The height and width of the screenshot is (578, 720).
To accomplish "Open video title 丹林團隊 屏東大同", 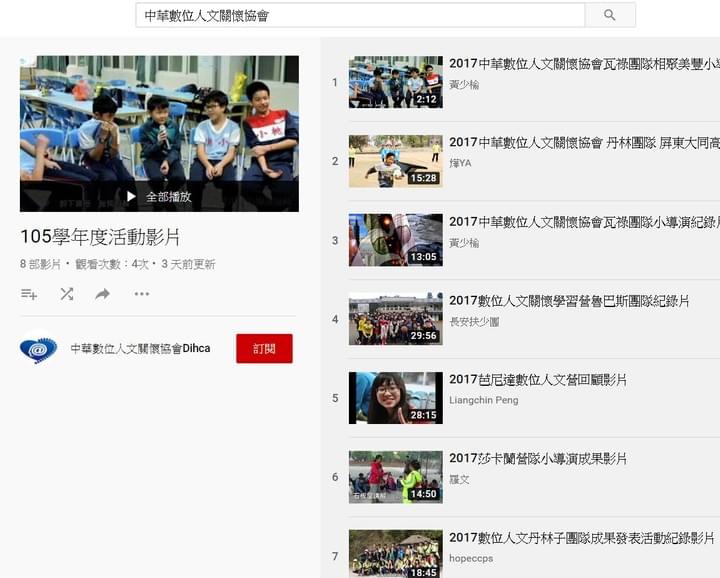I will (585, 143).
